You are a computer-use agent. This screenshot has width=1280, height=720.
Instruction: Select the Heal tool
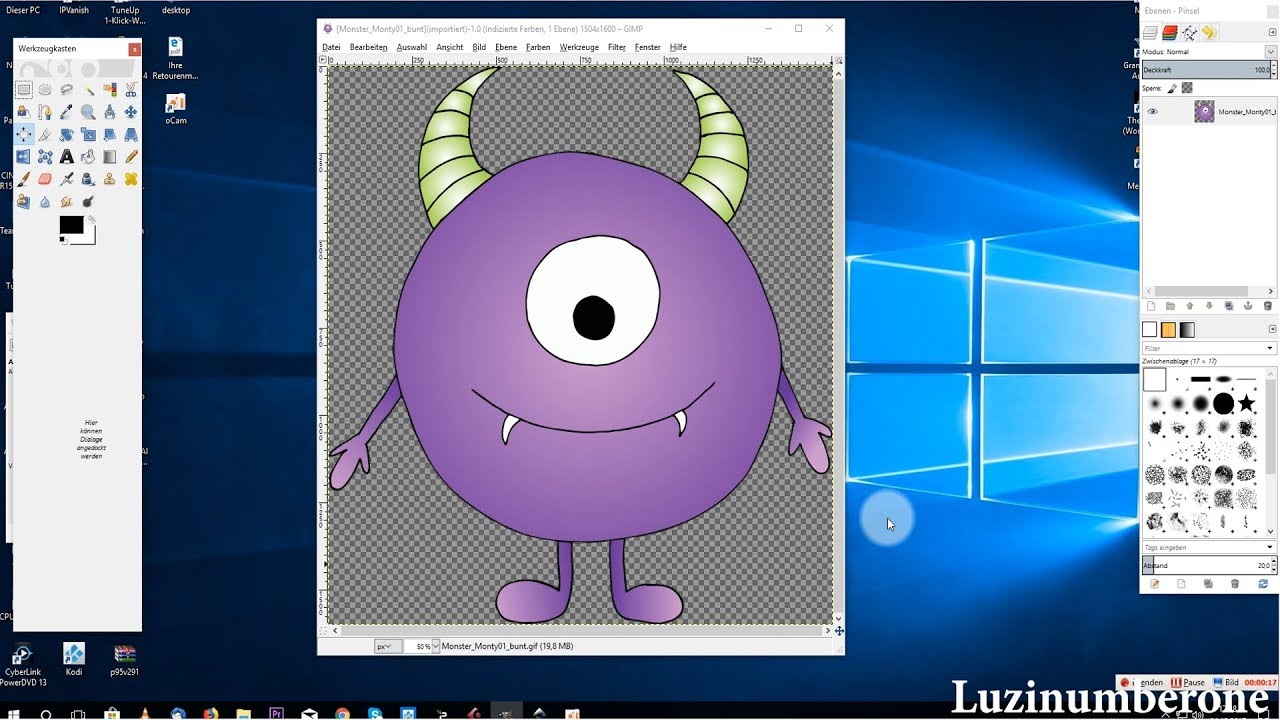point(131,179)
